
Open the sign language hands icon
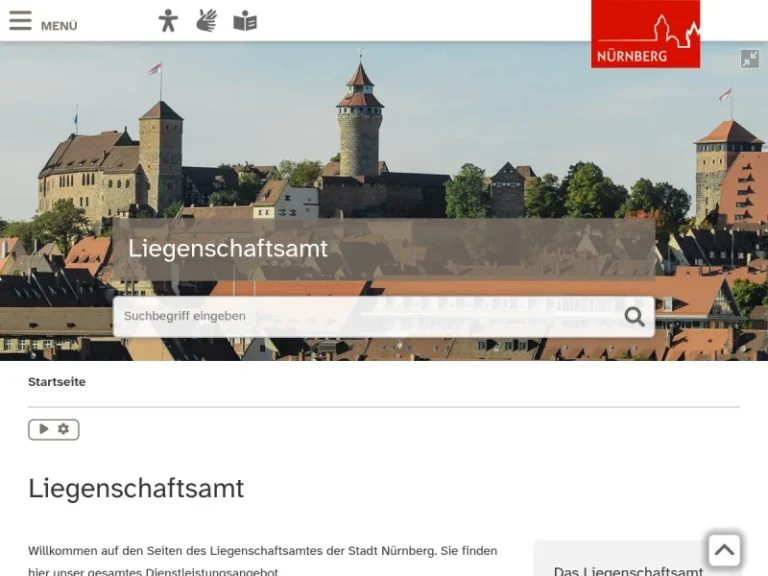[207, 21]
